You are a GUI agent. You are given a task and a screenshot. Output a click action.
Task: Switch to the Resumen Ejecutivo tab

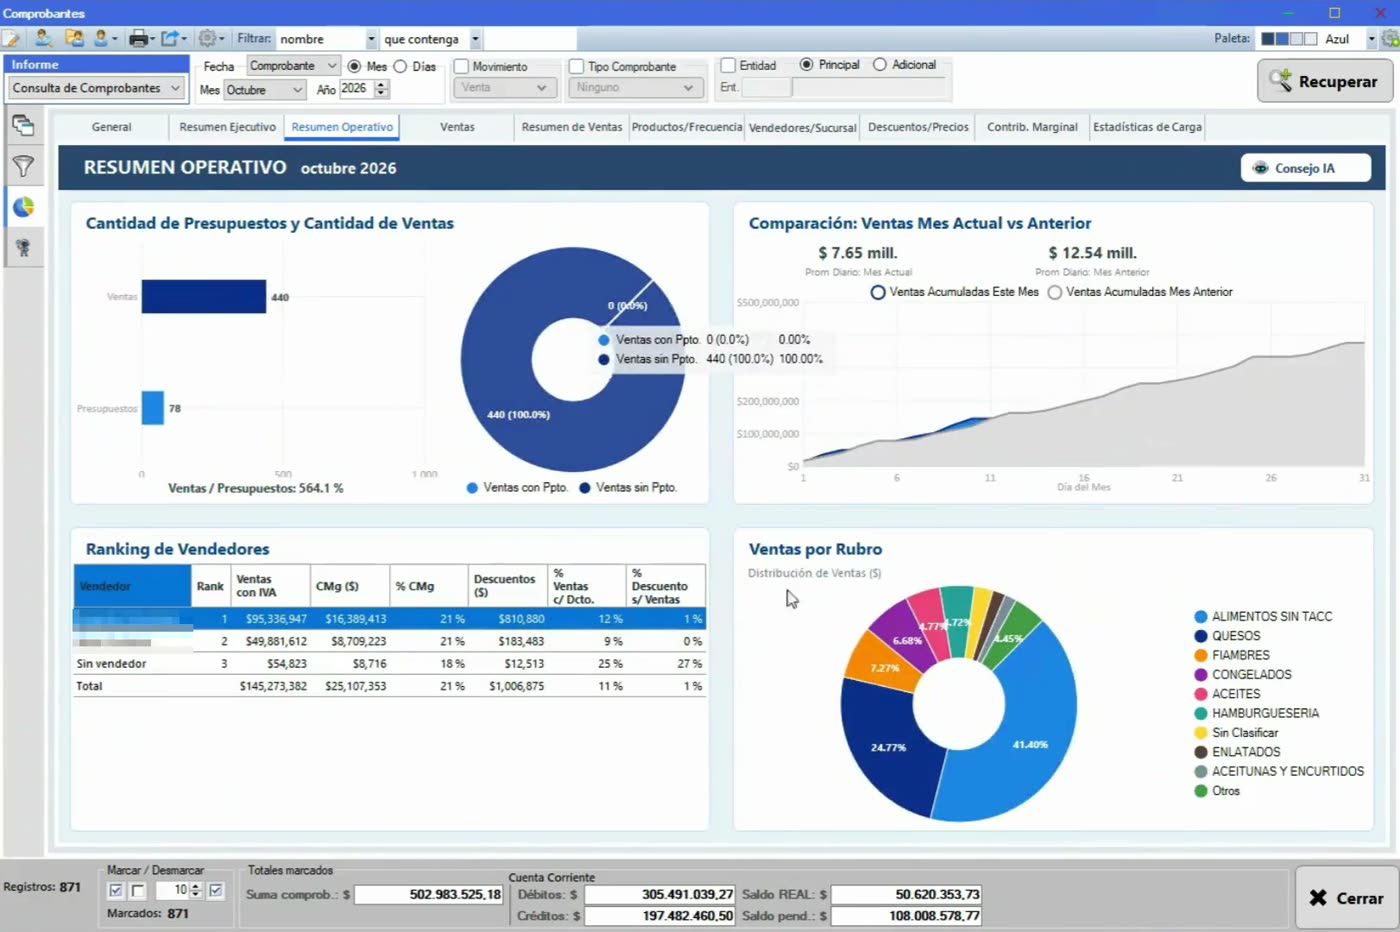227,127
